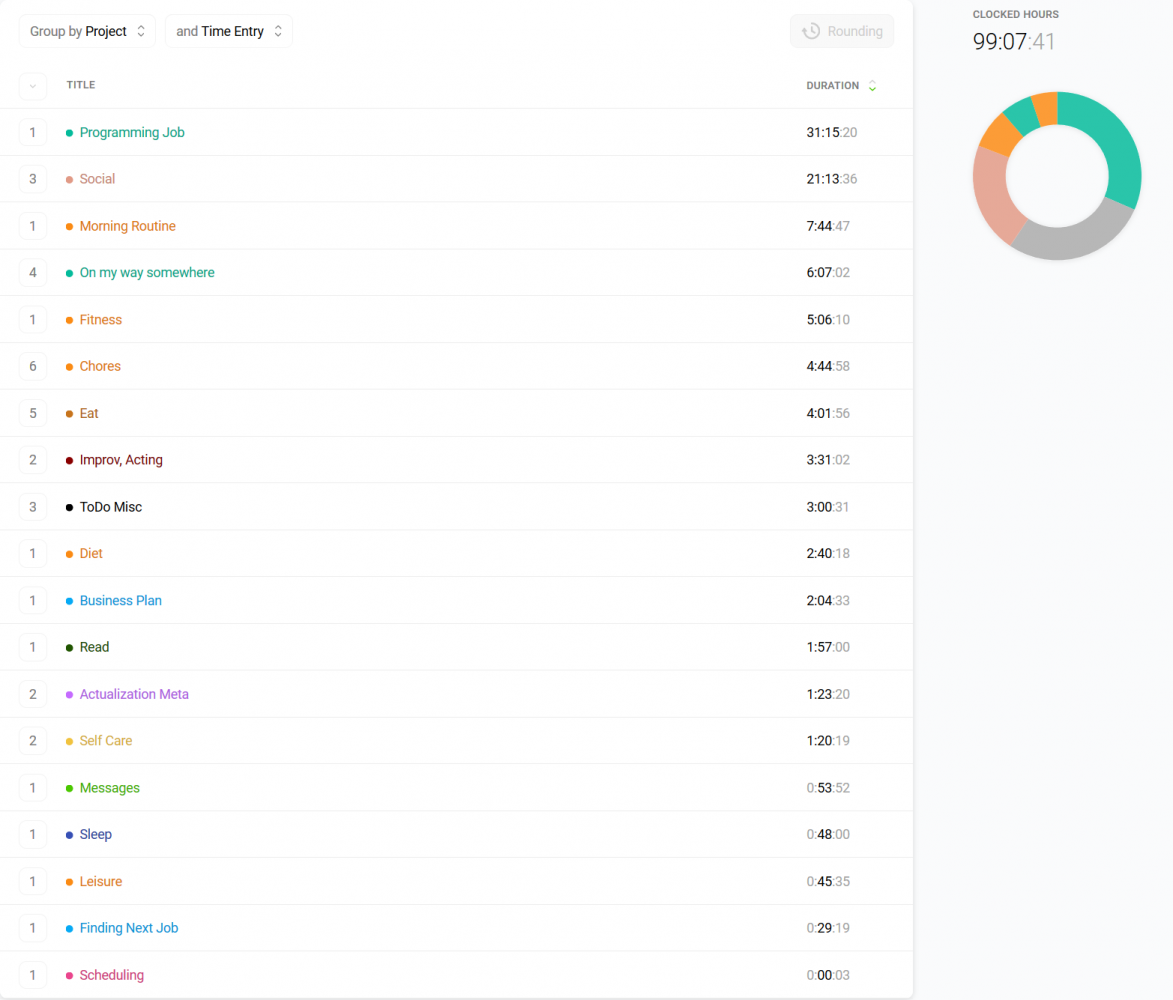The width and height of the screenshot is (1173, 1000).
Task: Click the teal dot beside Programming Job
Action: 69,133
